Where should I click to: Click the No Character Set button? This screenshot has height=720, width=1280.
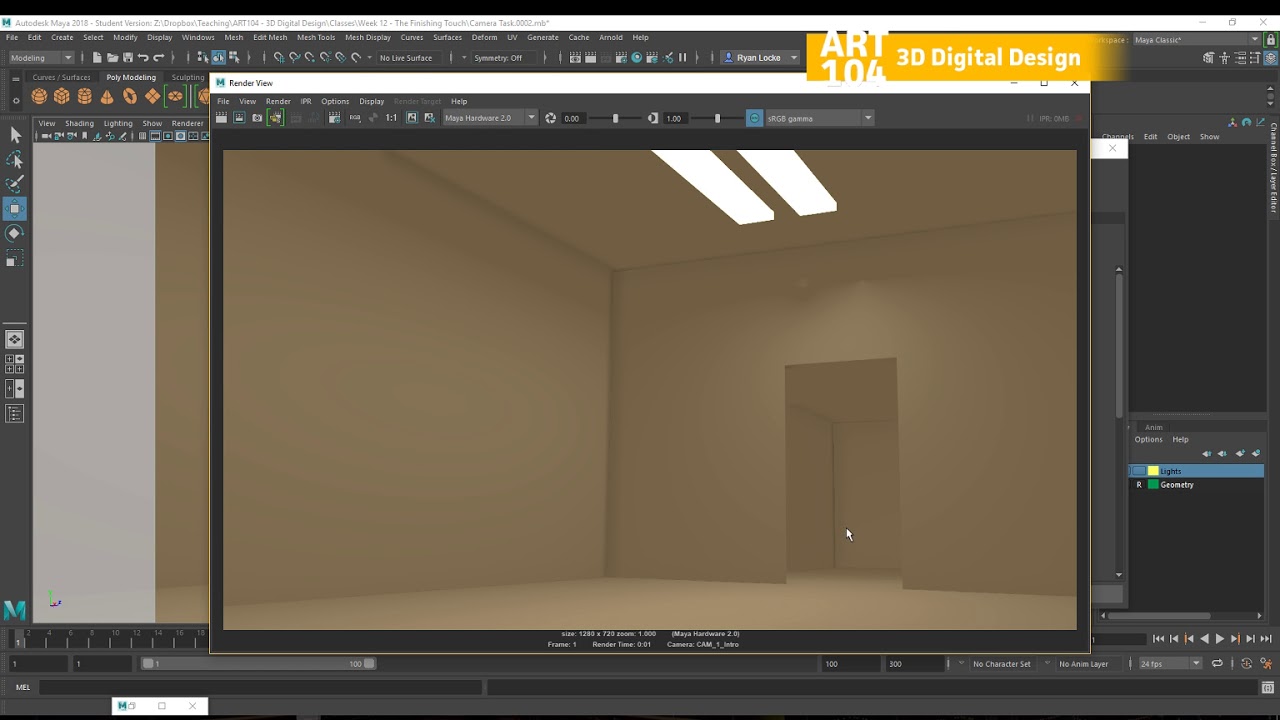click(1001, 664)
